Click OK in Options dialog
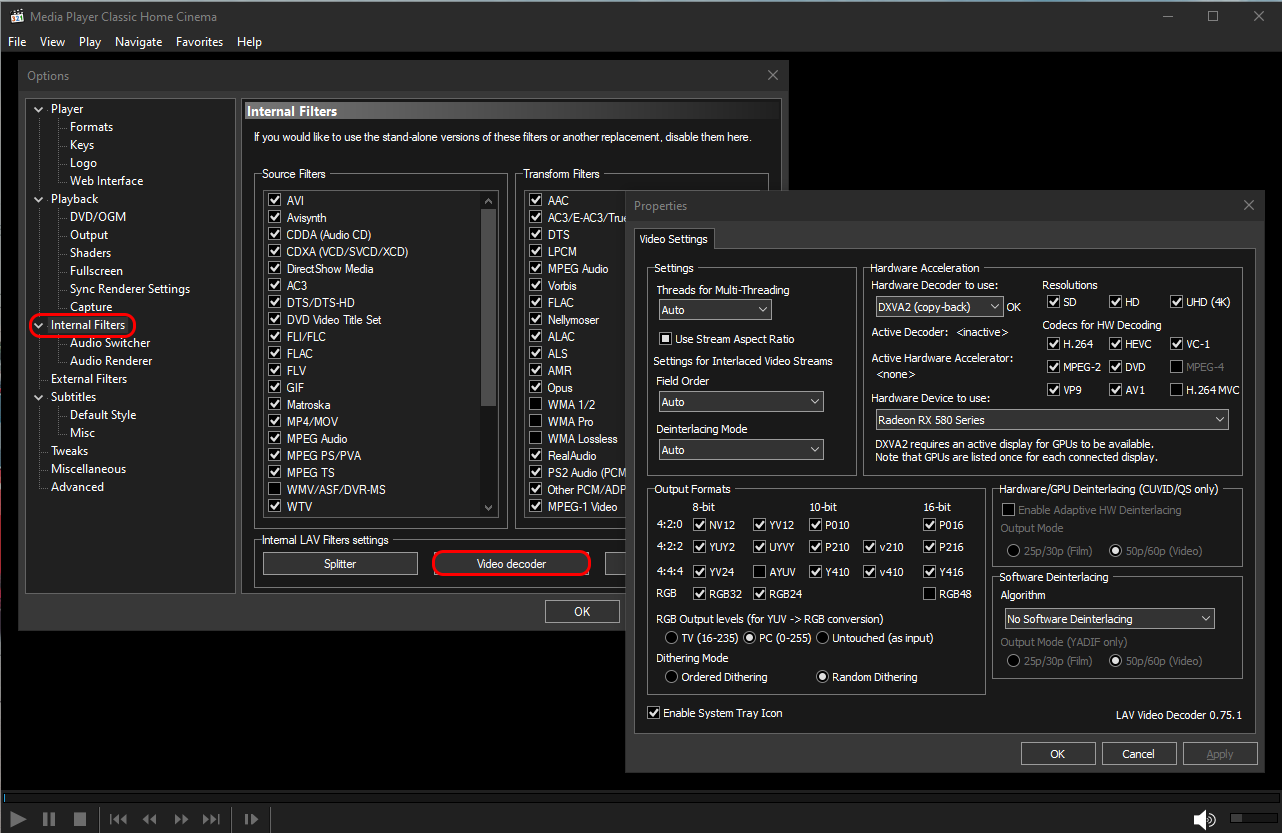Screen dimensions: 1282x833 [582, 611]
